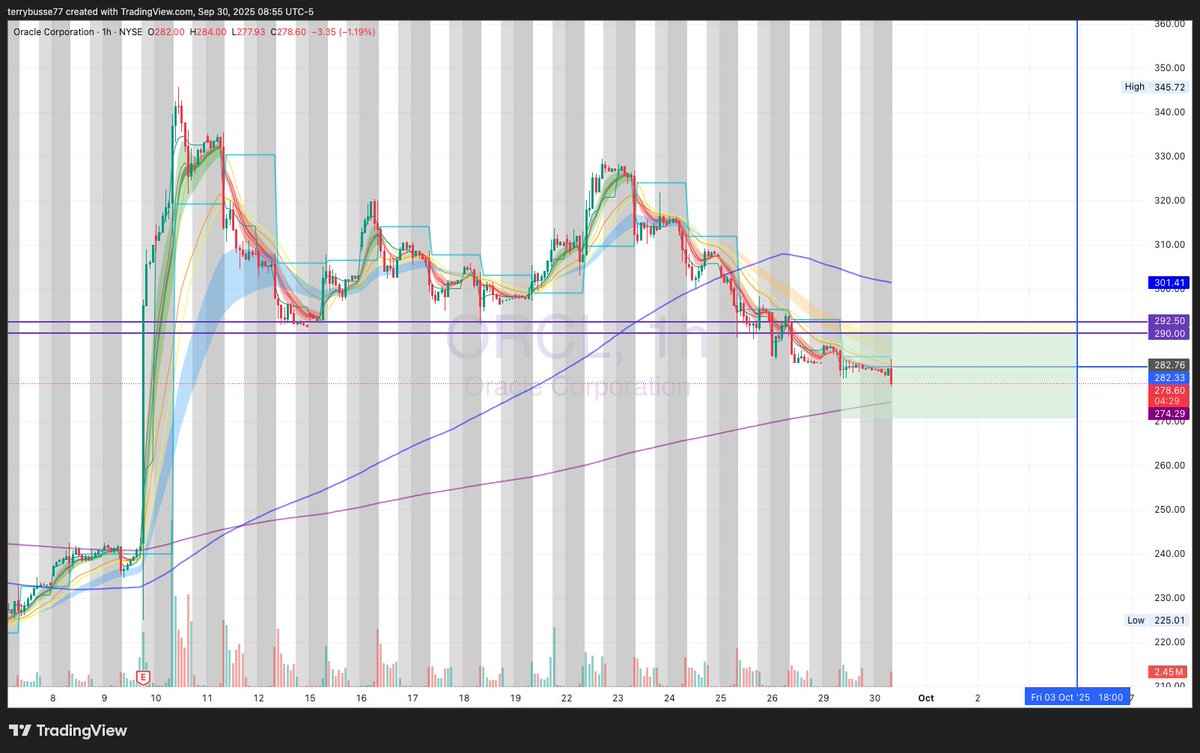Image resolution: width=1200 pixels, height=753 pixels.
Task: Select the blue 282.33 price label
Action: click(1168, 377)
